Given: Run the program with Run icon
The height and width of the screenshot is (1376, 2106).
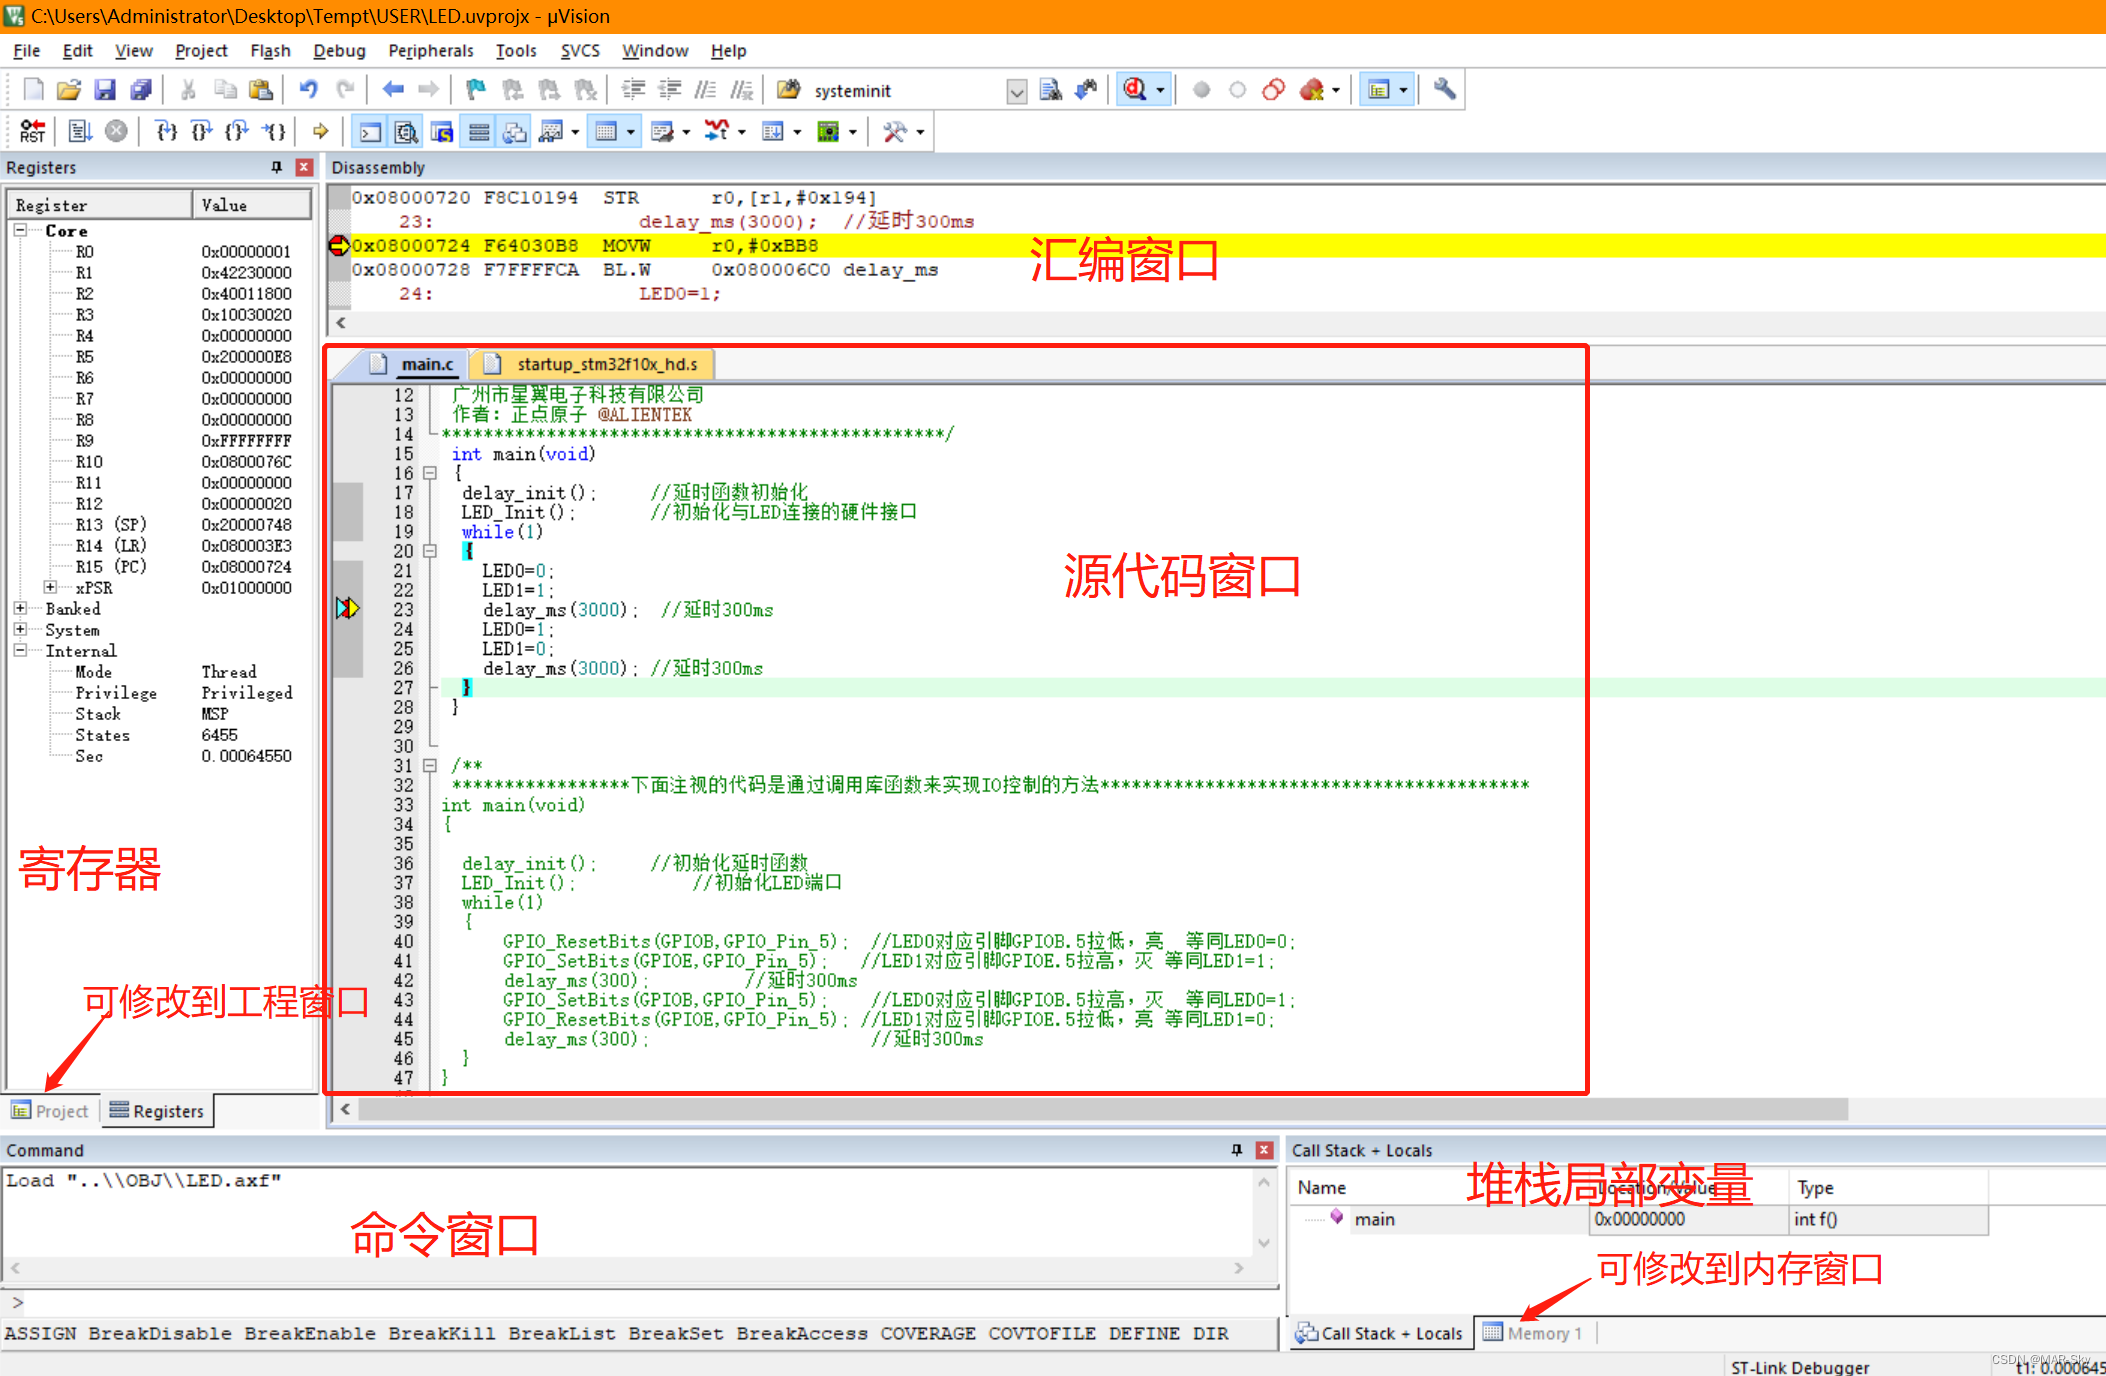Looking at the screenshot, I should [80, 131].
